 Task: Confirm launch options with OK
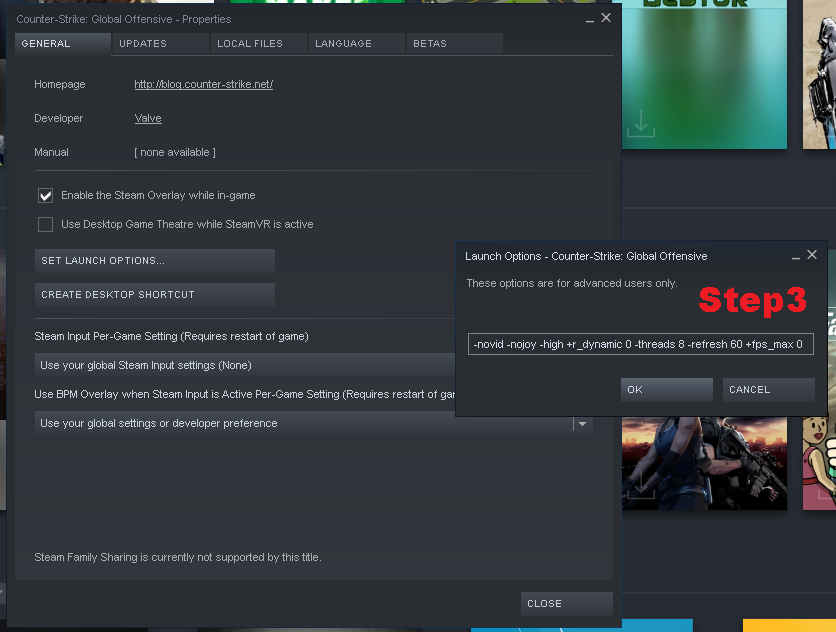666,390
